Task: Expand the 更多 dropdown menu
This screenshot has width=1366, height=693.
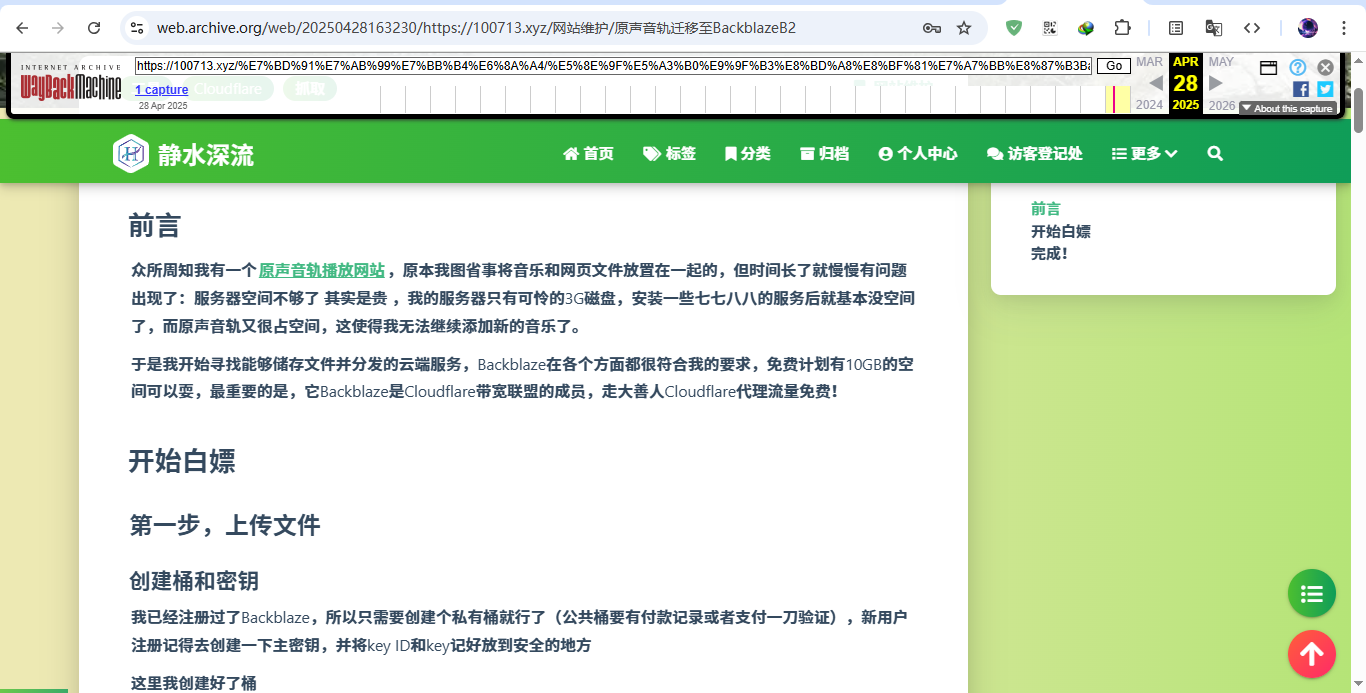Action: [1144, 153]
